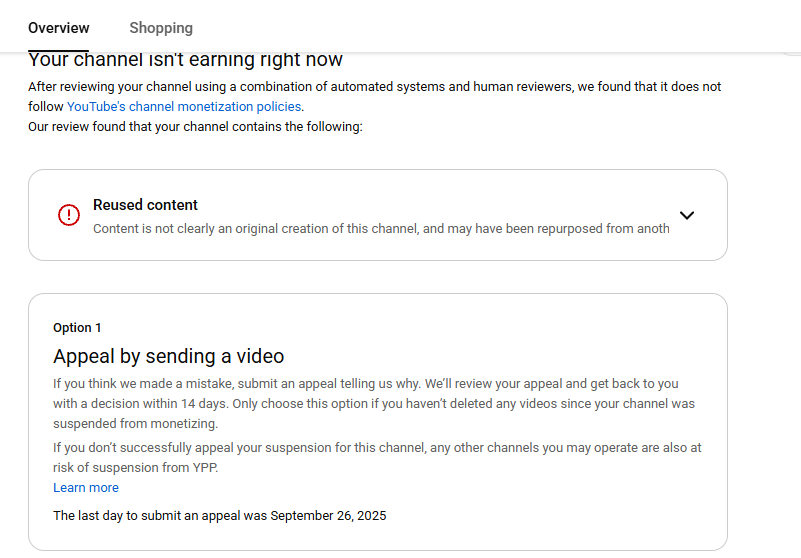
Task: Open the Shopping tab
Action: [x=161, y=28]
